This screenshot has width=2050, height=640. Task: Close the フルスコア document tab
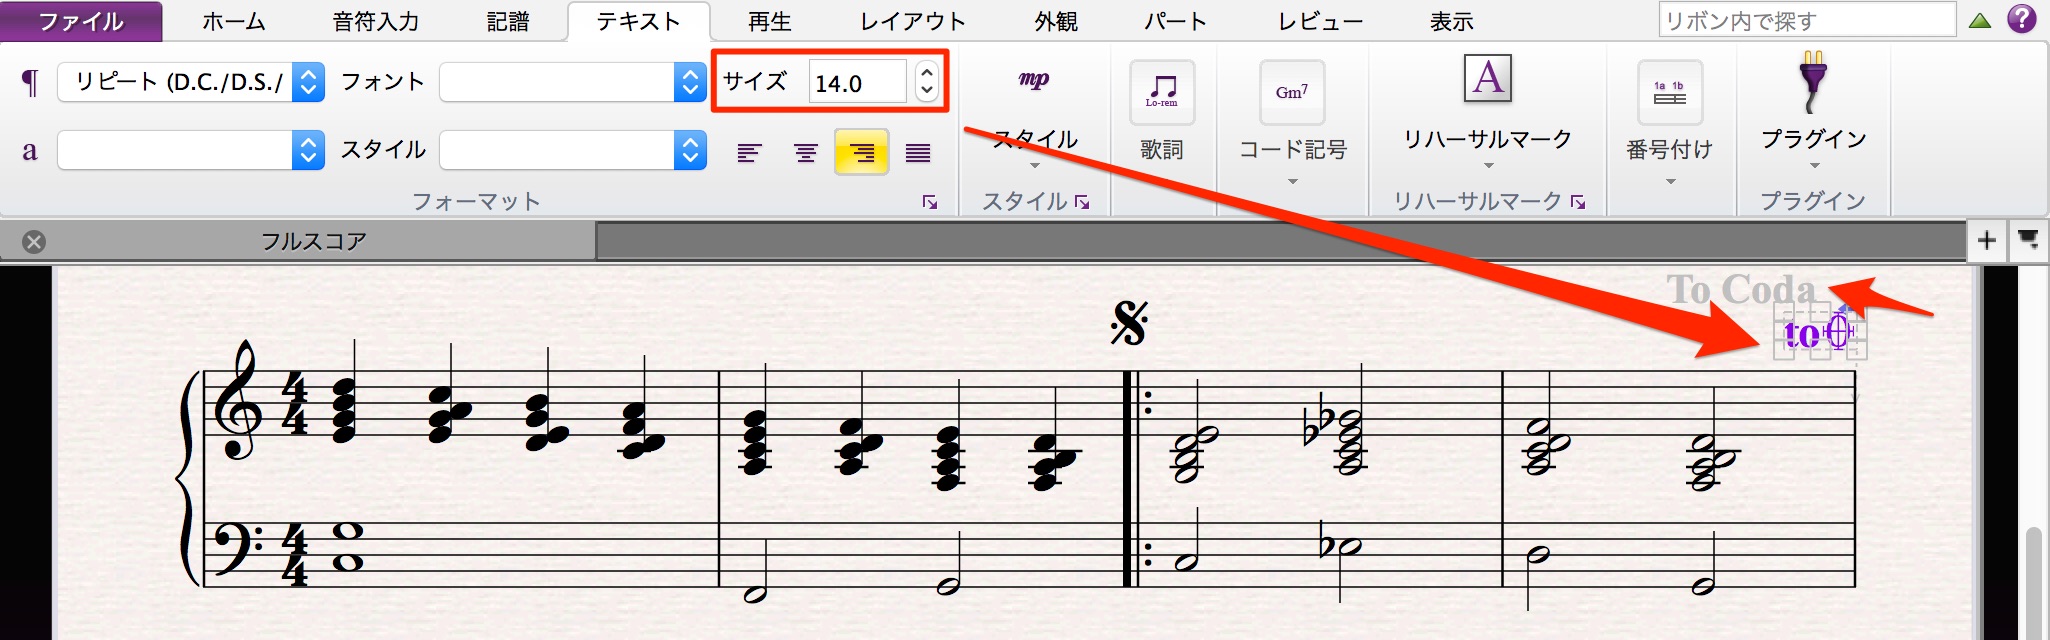(x=34, y=242)
